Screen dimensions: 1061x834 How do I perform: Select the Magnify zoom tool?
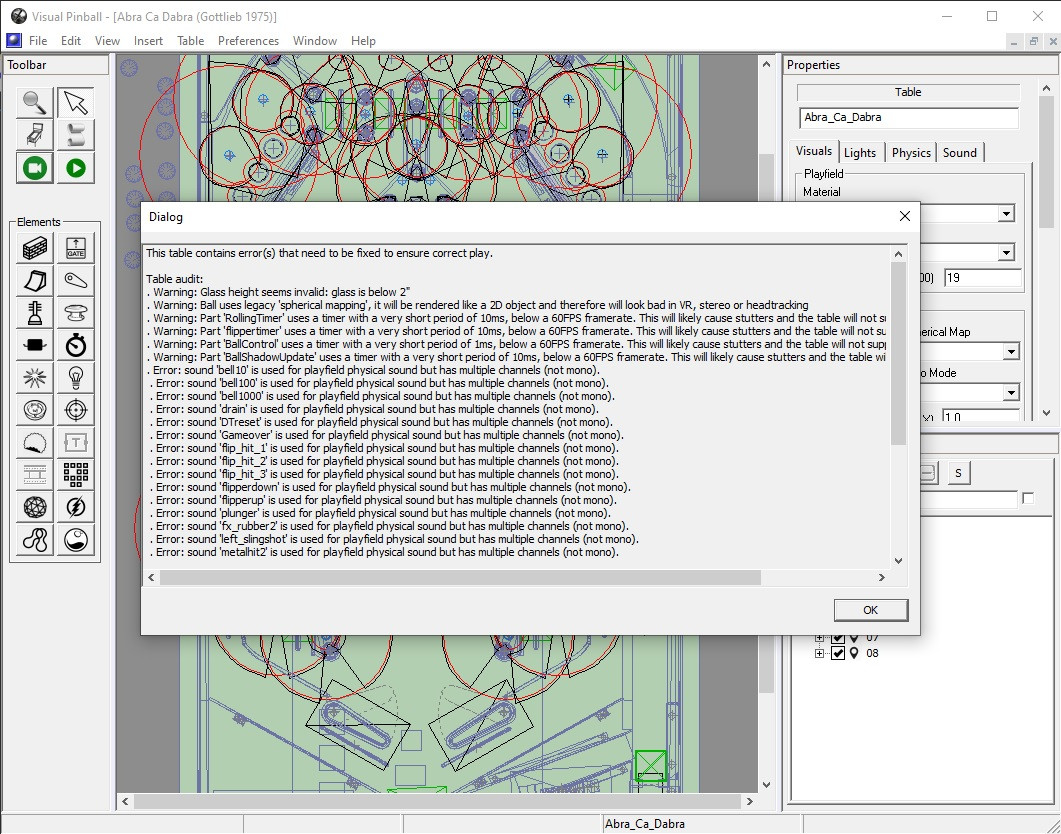click(x=35, y=103)
